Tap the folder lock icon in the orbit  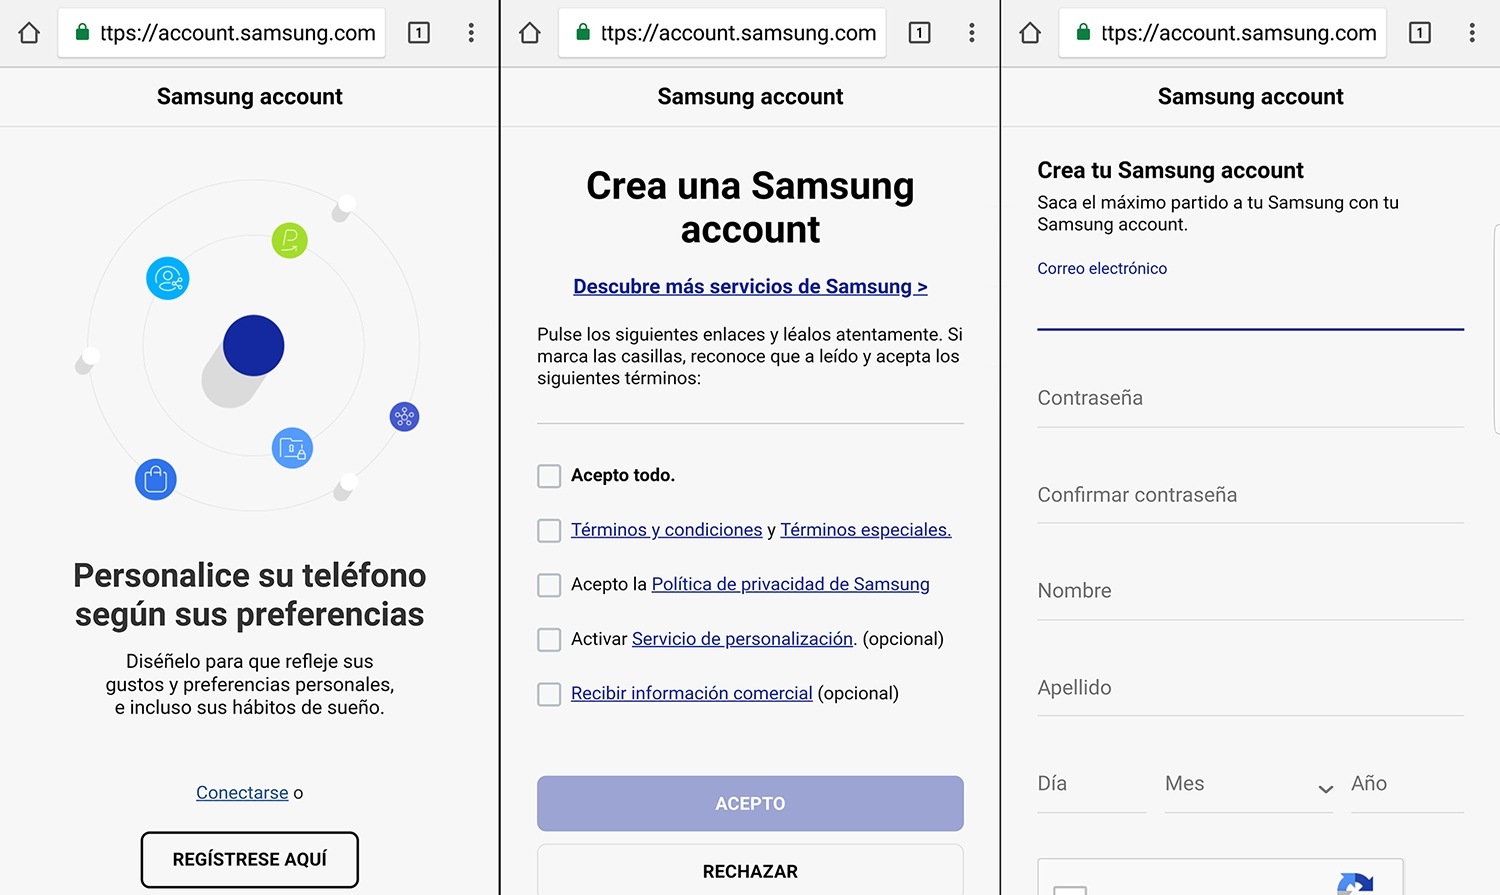(293, 449)
